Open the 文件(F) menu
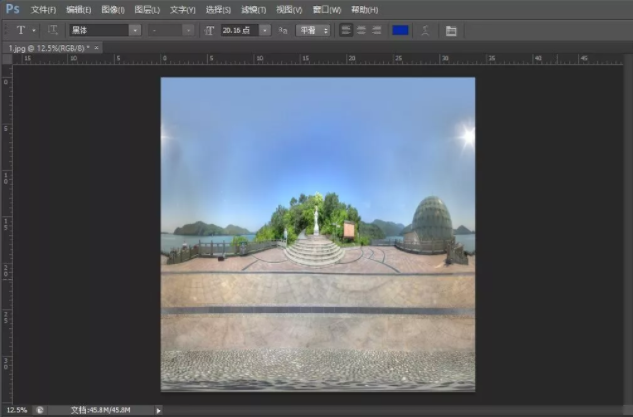 tap(43, 10)
